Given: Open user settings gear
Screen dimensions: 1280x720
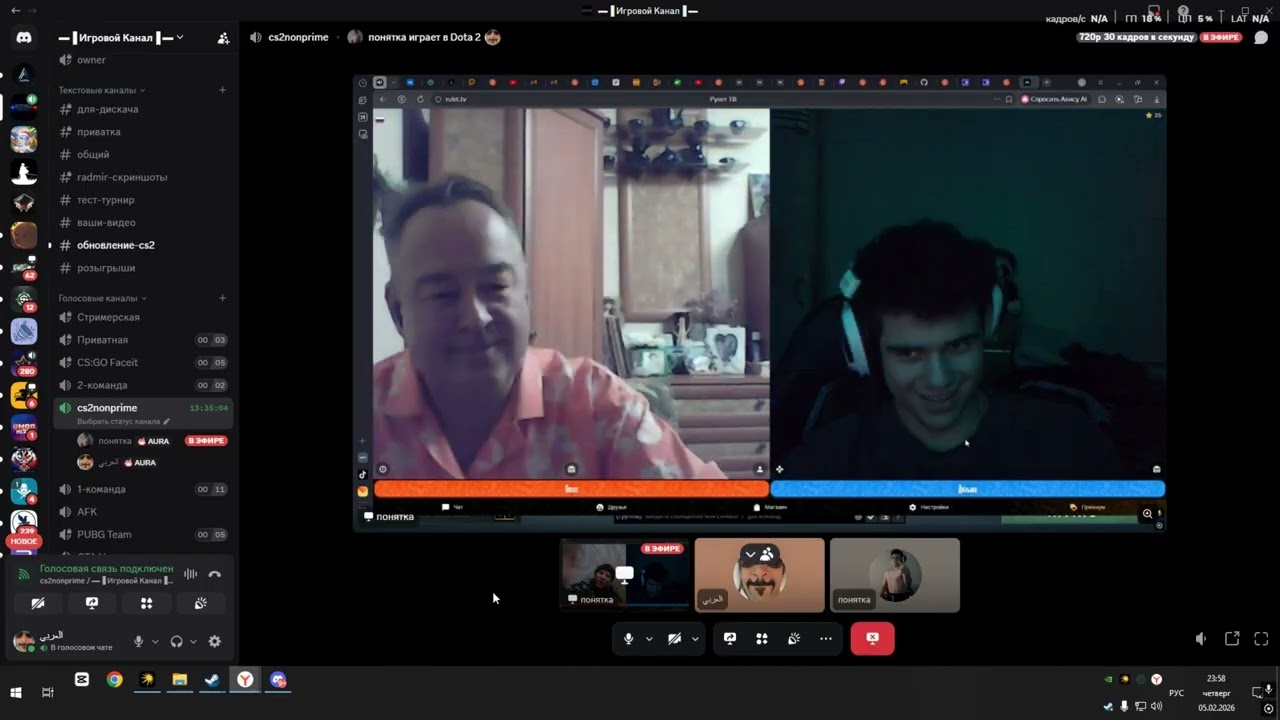Looking at the screenshot, I should point(214,641).
